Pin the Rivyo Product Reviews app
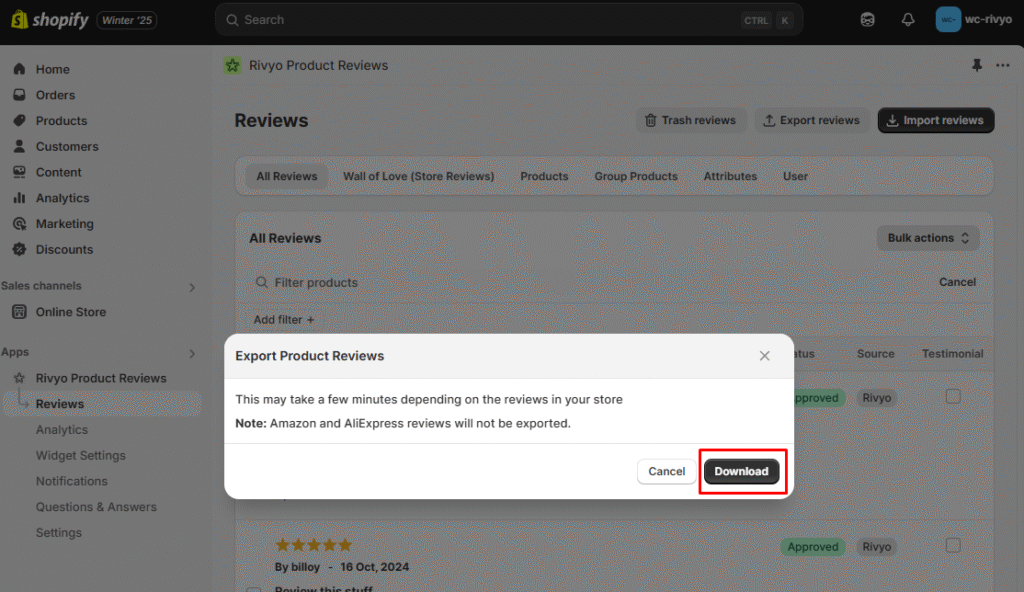The width and height of the screenshot is (1024, 592). click(x=977, y=66)
